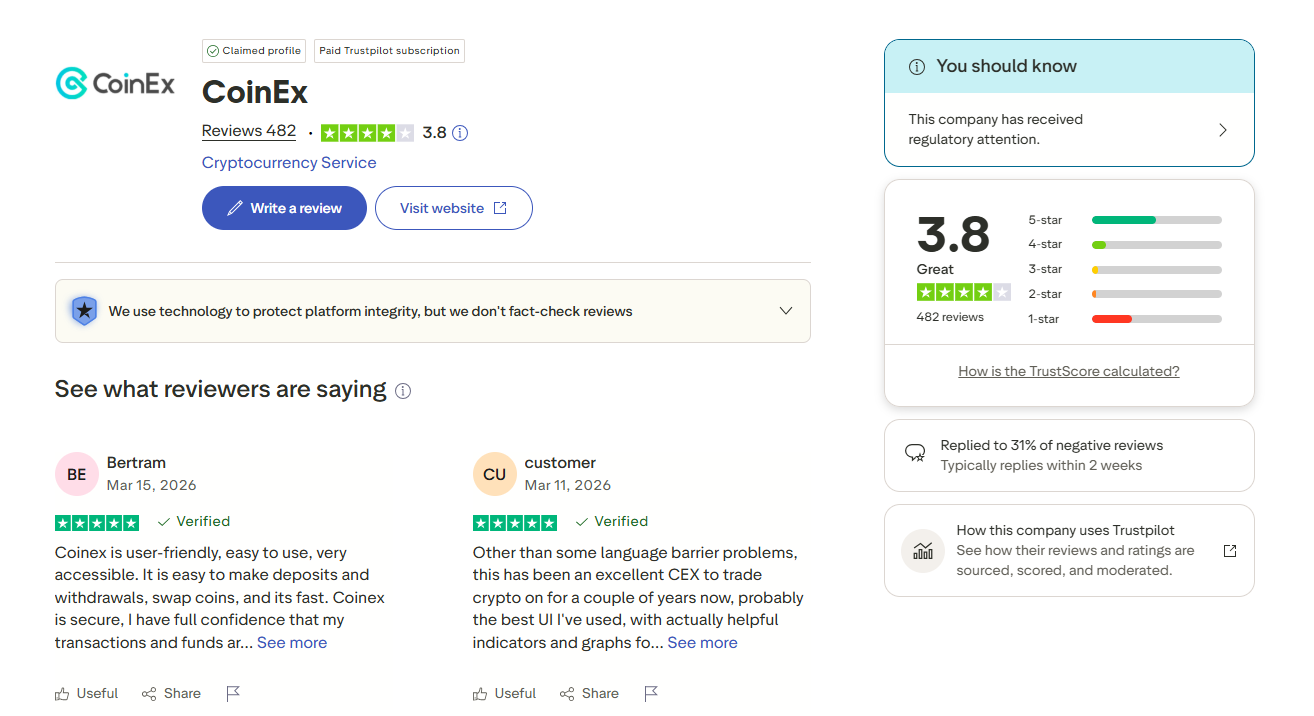The height and width of the screenshot is (716, 1314).
Task: Click the chart icon for How this company uses Trustpilot
Action: (x=923, y=550)
